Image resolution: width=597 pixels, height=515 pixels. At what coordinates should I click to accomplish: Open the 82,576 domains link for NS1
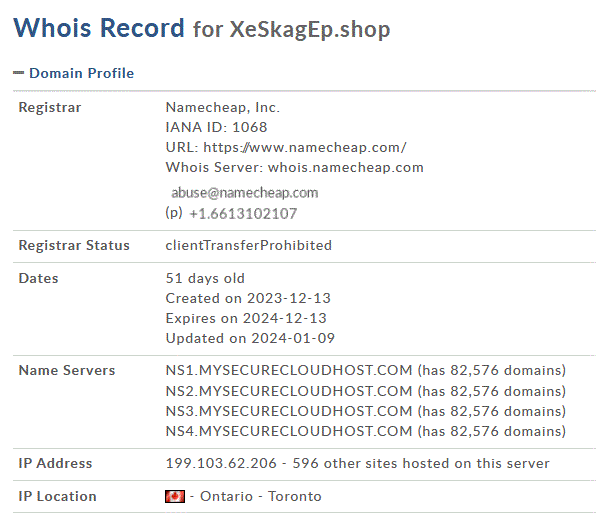(492, 370)
